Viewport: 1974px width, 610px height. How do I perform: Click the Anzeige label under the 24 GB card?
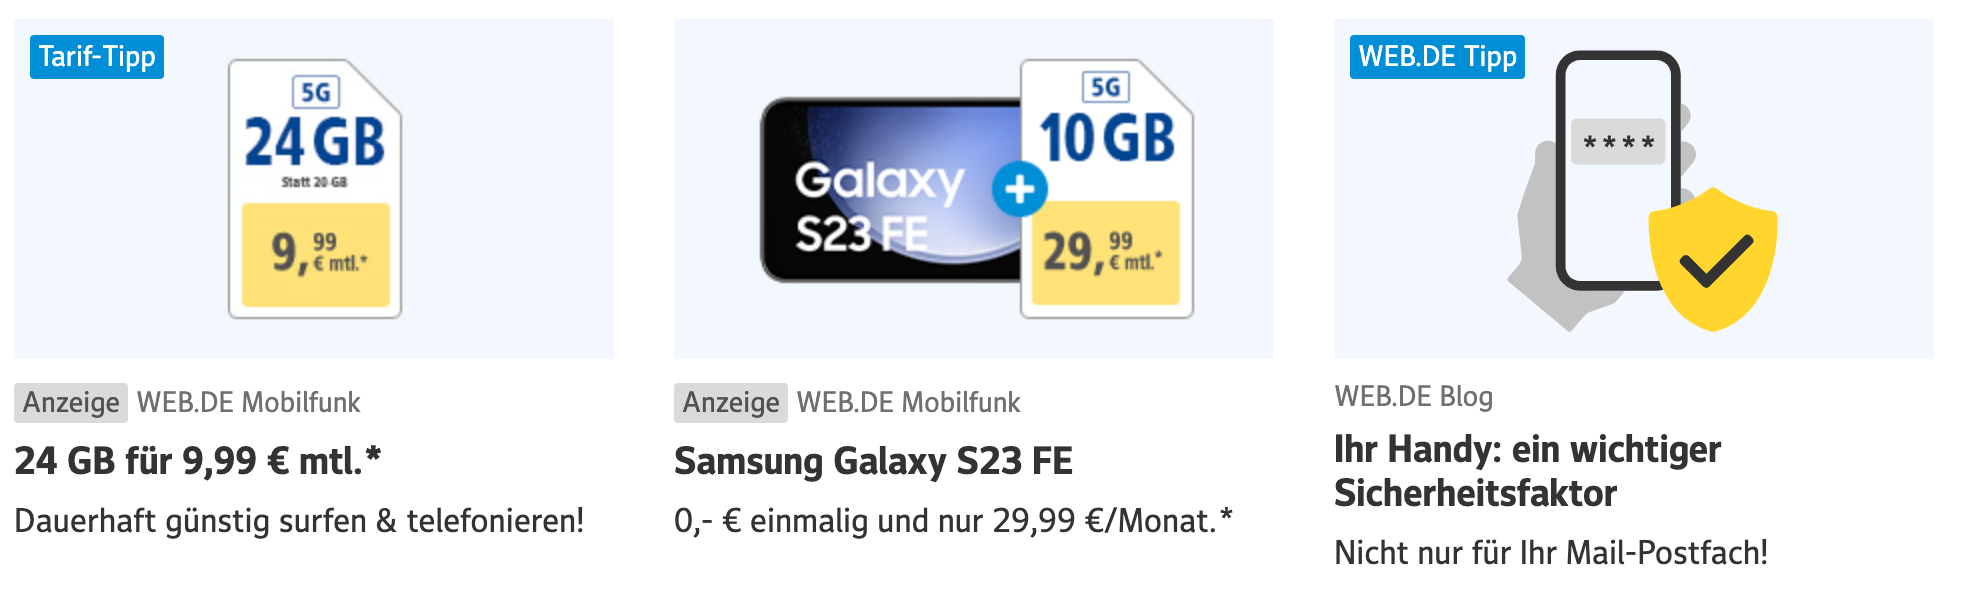[x=71, y=403]
